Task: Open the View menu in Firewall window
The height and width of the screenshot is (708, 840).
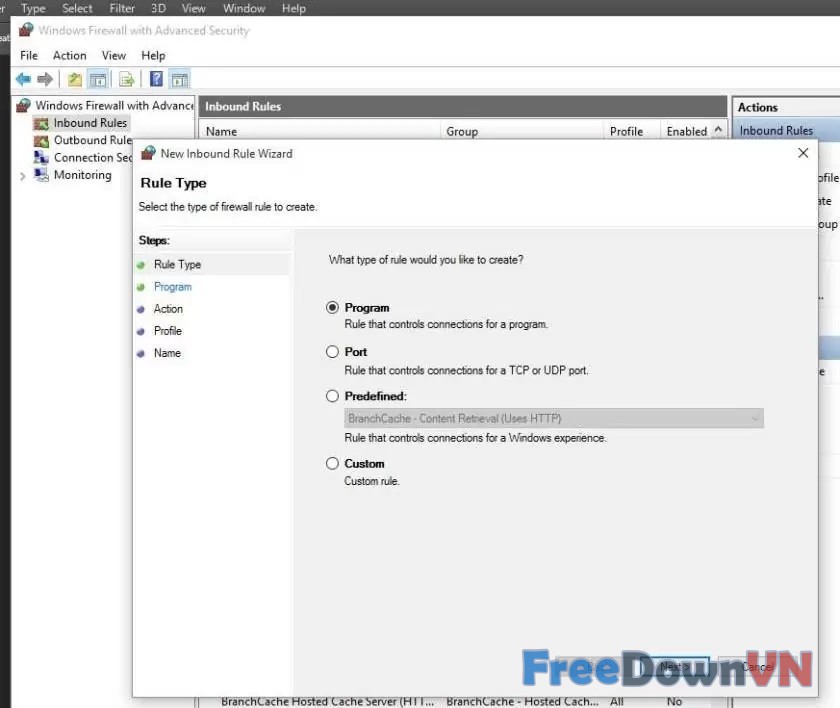Action: coord(114,55)
